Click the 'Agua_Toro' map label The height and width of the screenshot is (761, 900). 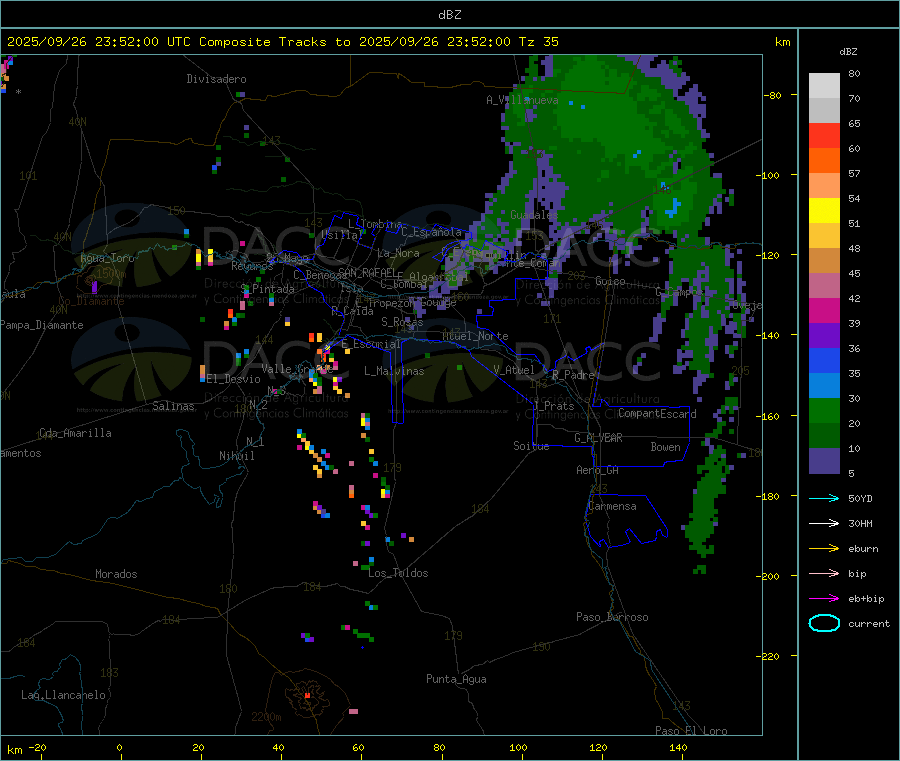coord(107,258)
